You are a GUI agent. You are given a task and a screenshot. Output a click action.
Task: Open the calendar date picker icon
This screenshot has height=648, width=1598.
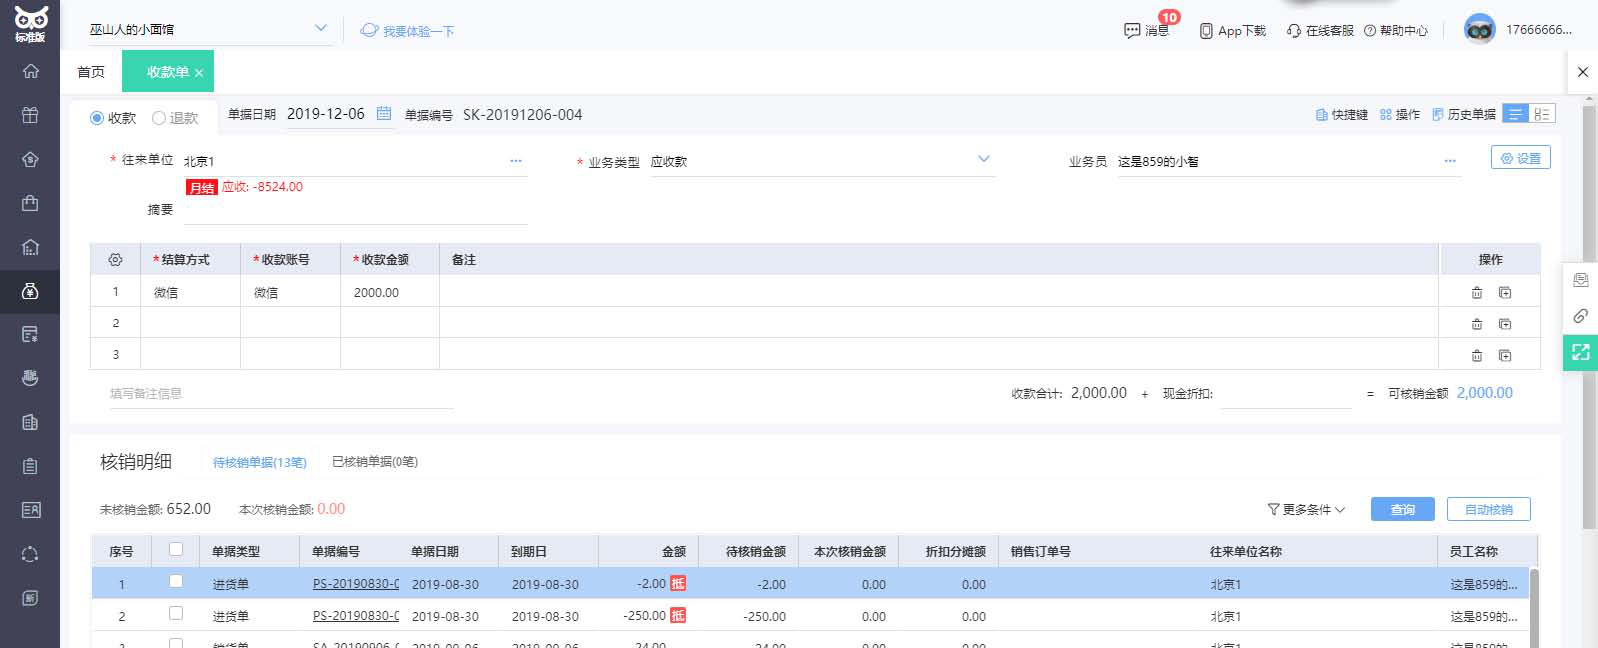[x=384, y=114]
